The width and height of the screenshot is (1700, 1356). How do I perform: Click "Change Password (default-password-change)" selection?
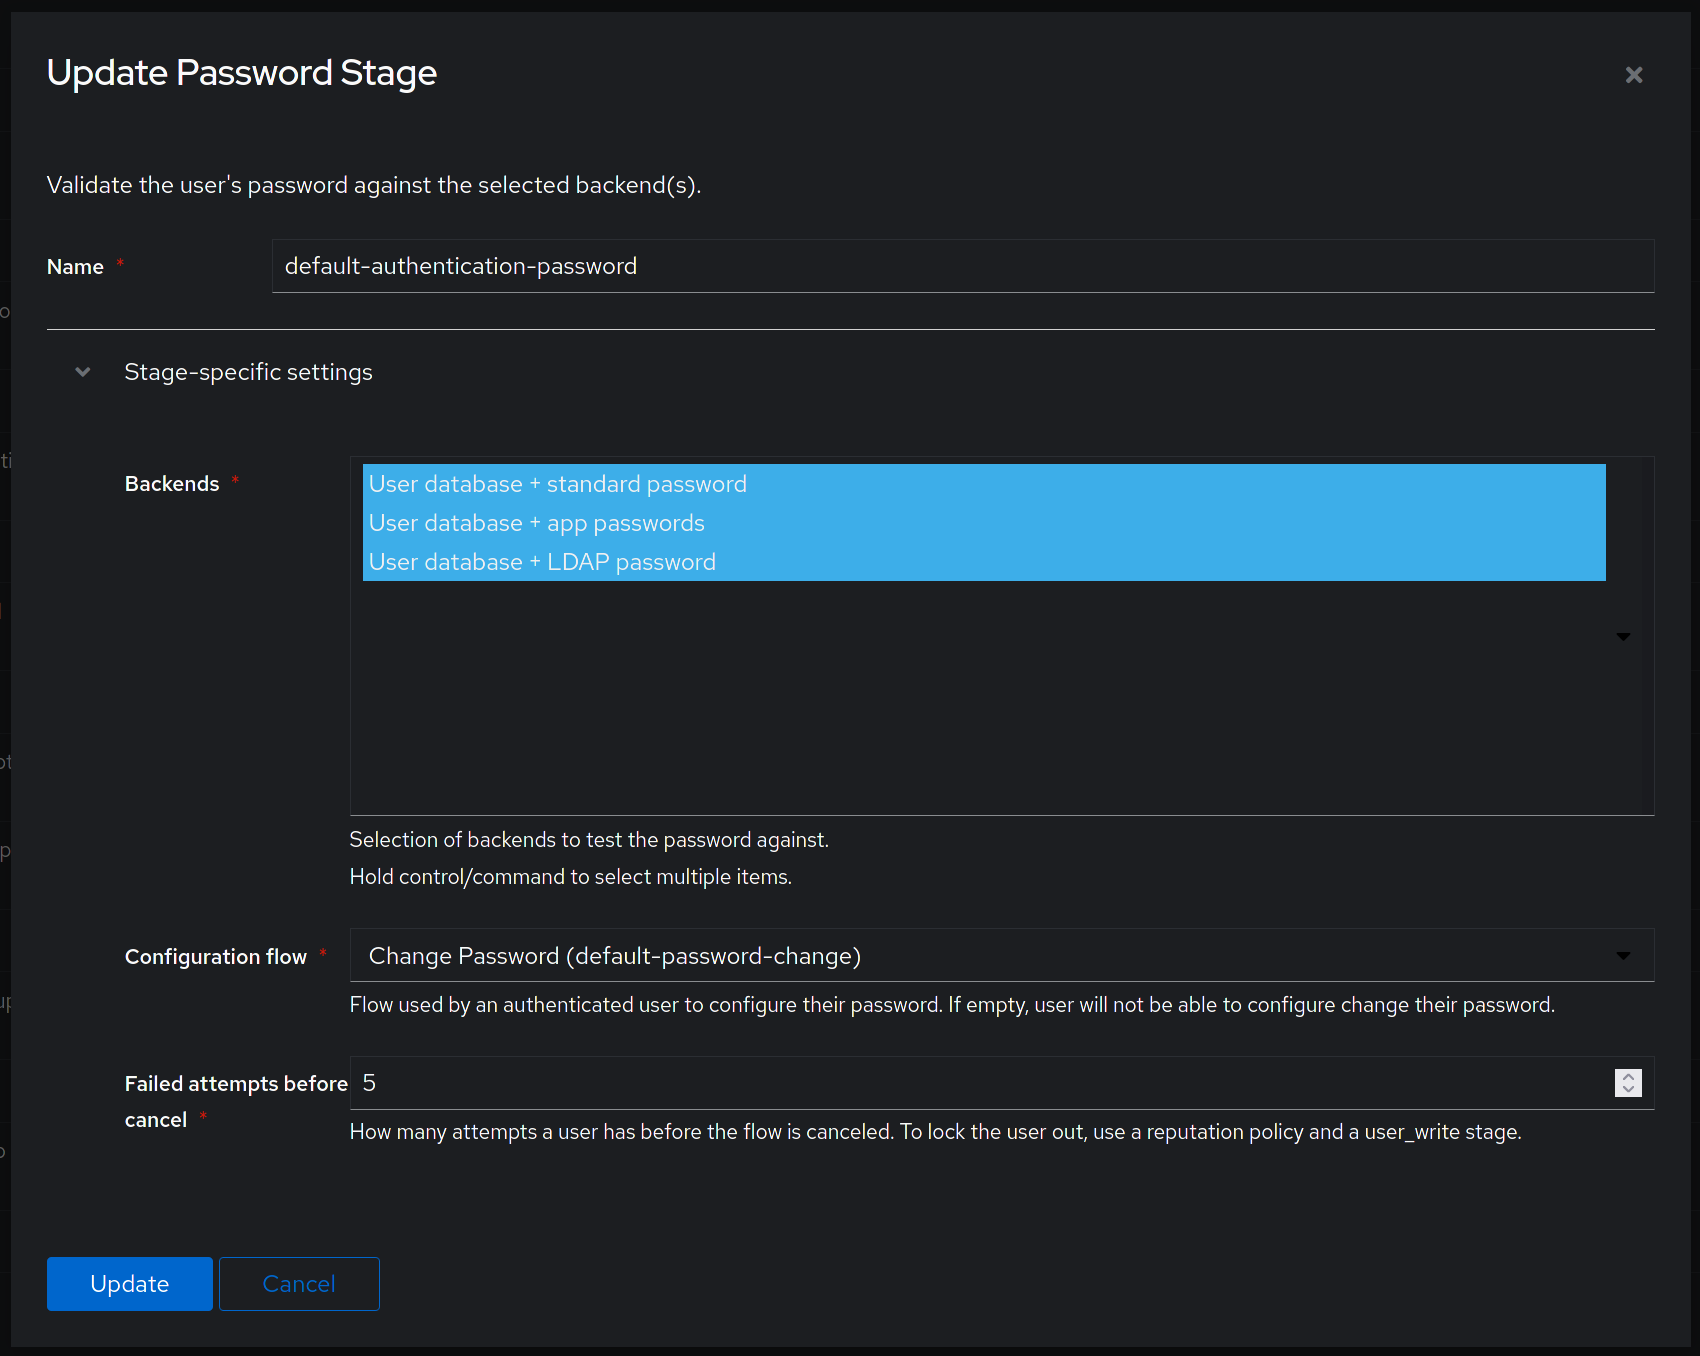(614, 956)
